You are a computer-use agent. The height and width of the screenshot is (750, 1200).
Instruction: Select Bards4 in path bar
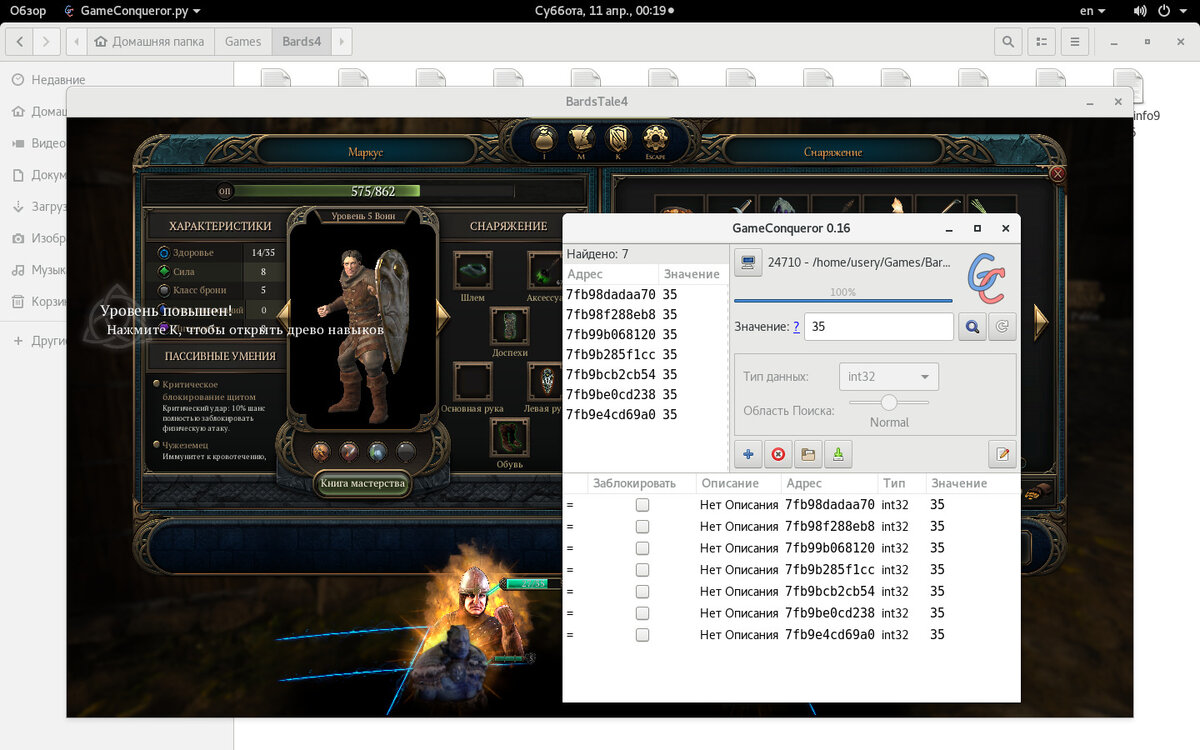click(x=301, y=42)
